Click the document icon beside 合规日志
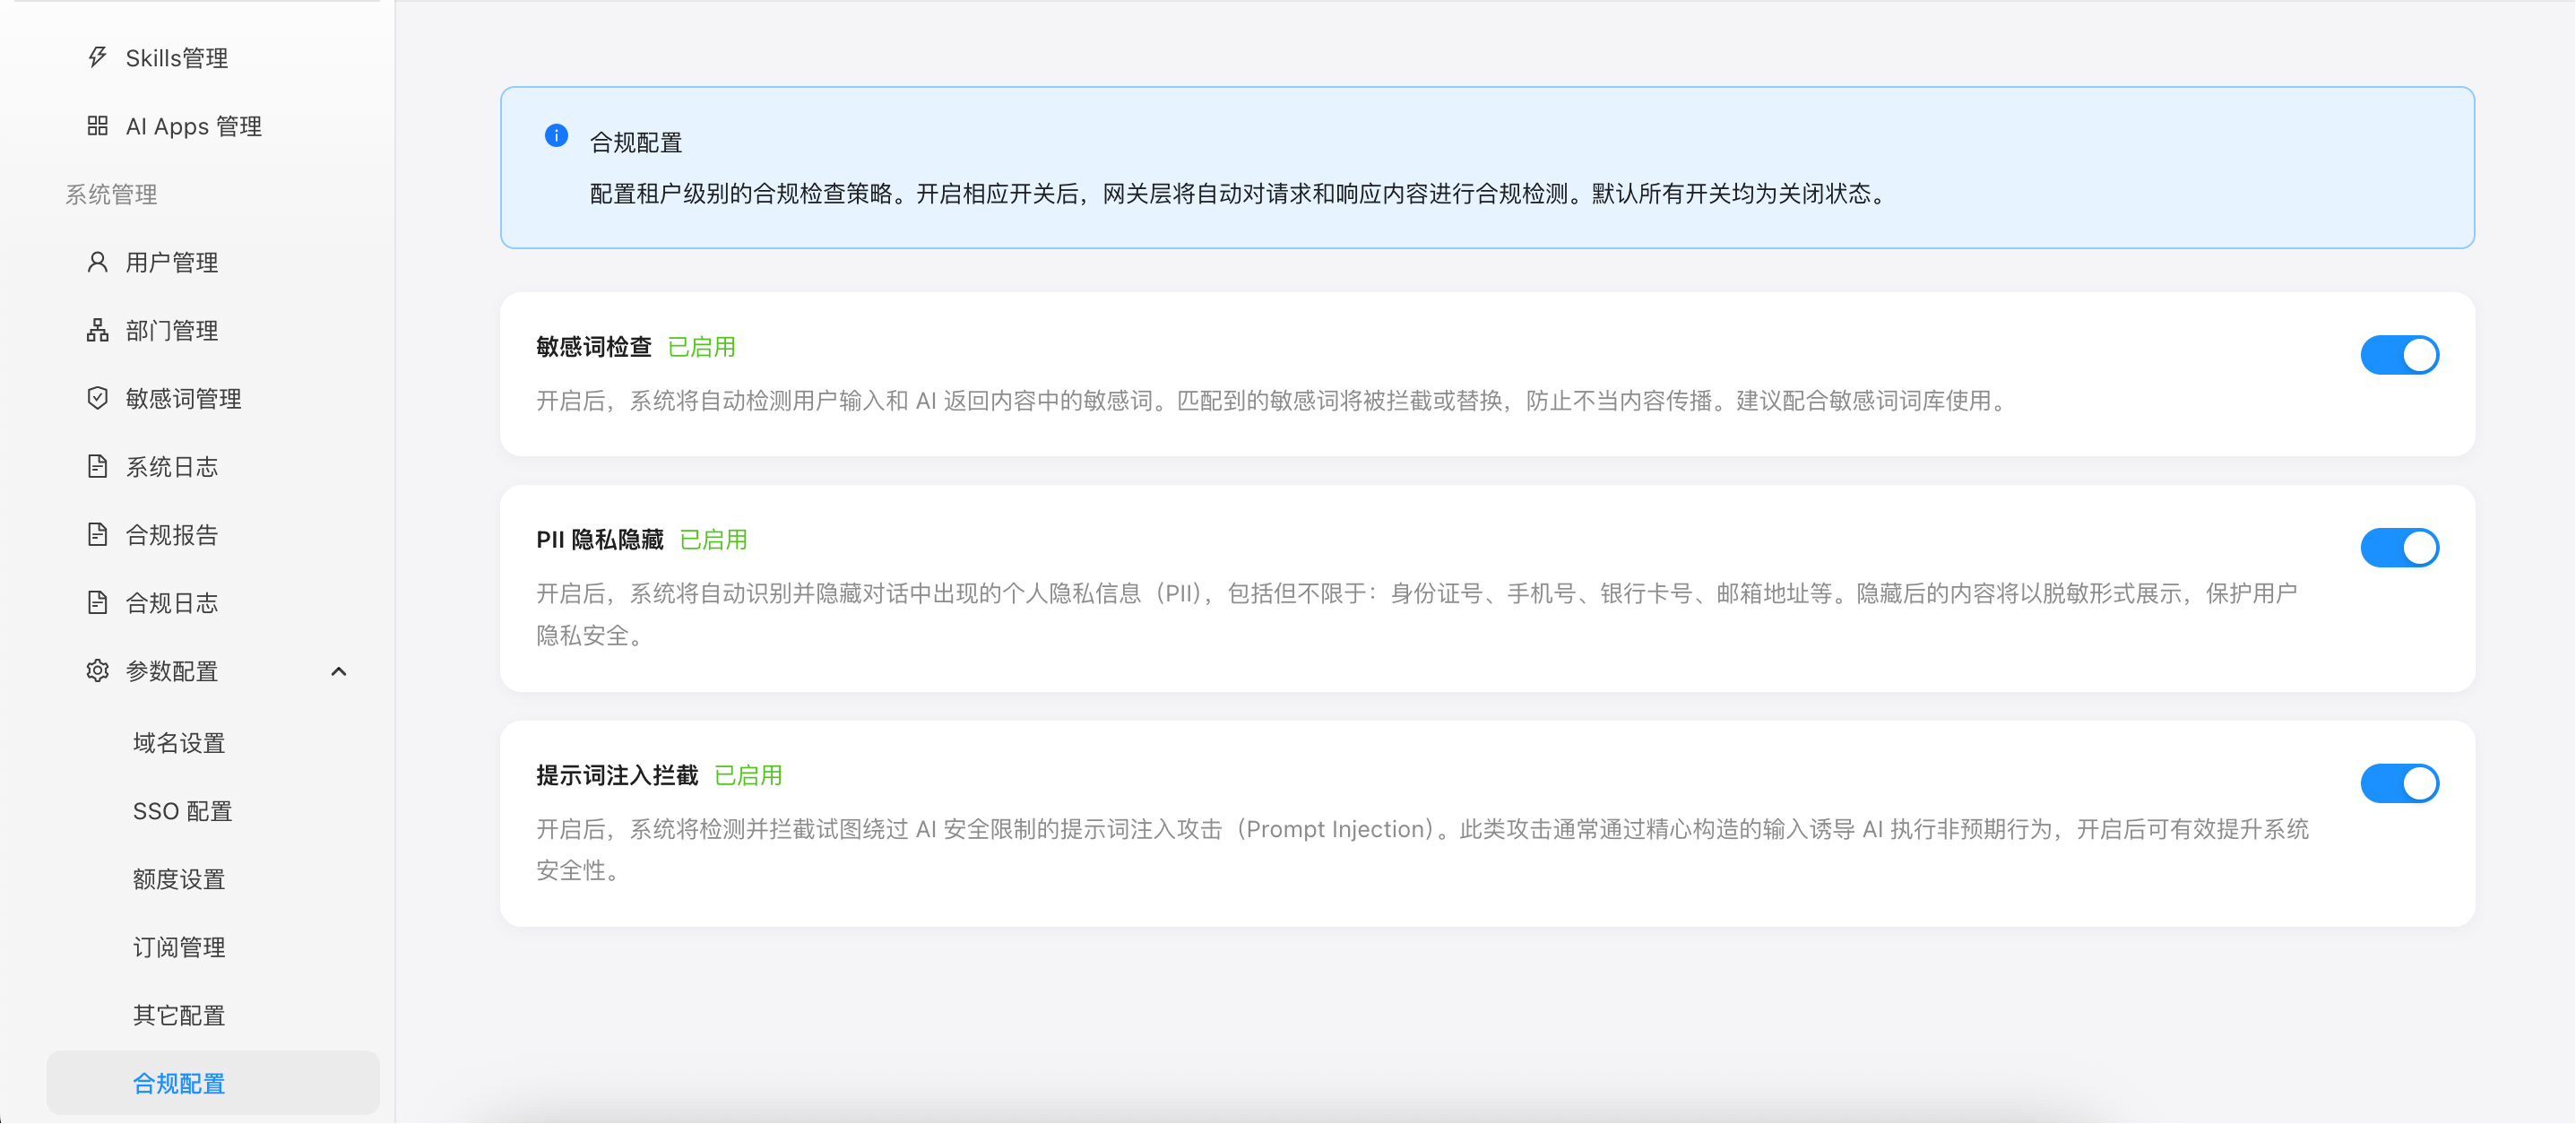The image size is (2576, 1124). tap(97, 602)
